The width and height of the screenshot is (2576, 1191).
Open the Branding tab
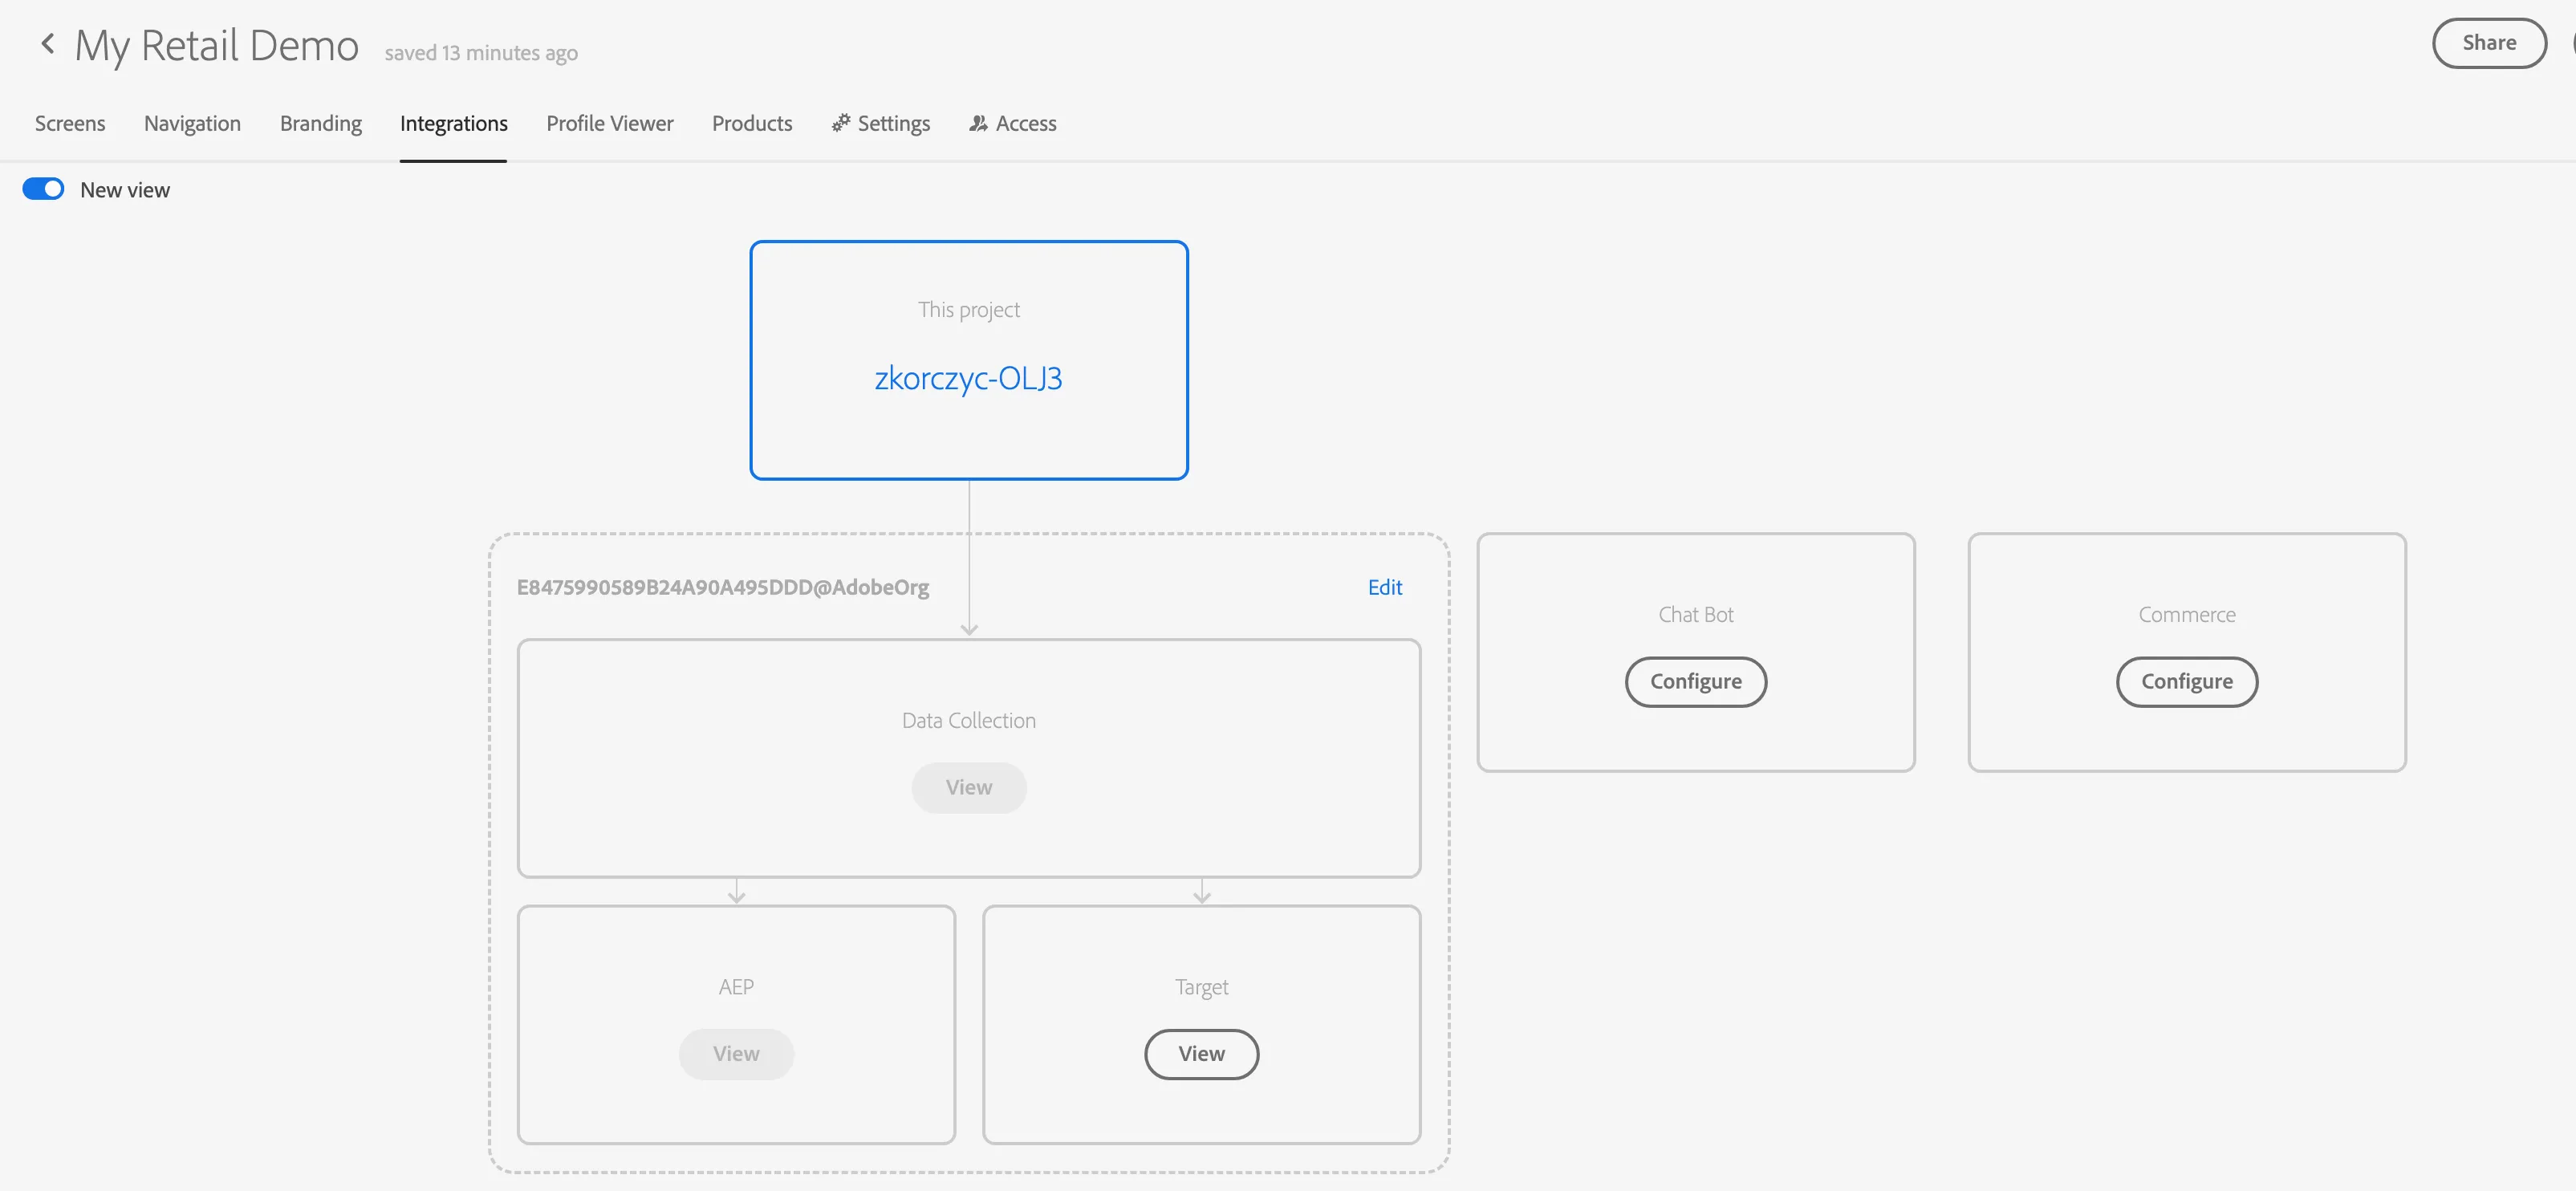tap(321, 123)
